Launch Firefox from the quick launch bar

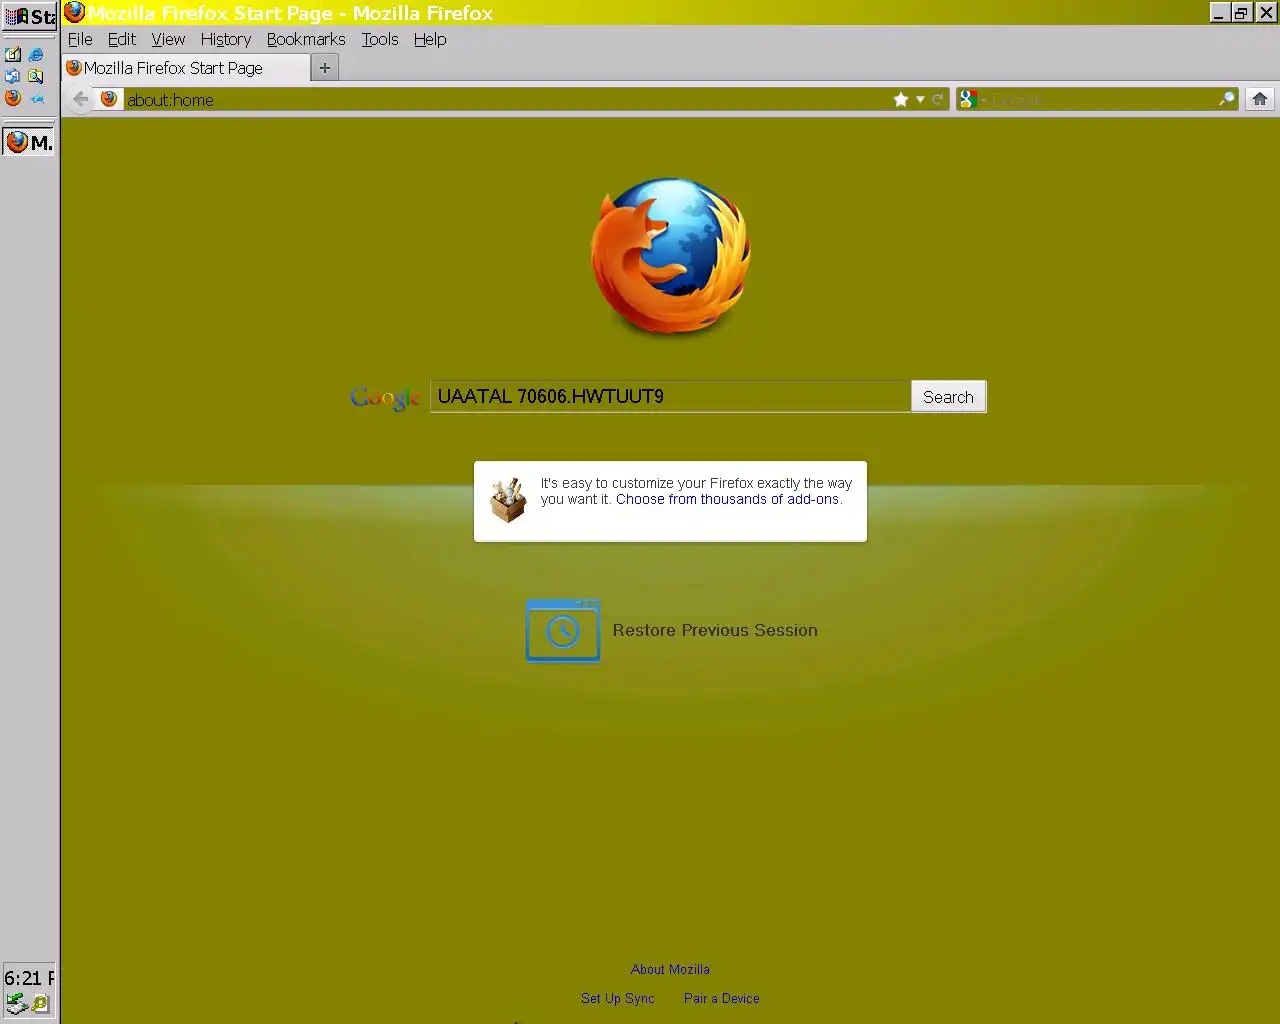point(13,98)
